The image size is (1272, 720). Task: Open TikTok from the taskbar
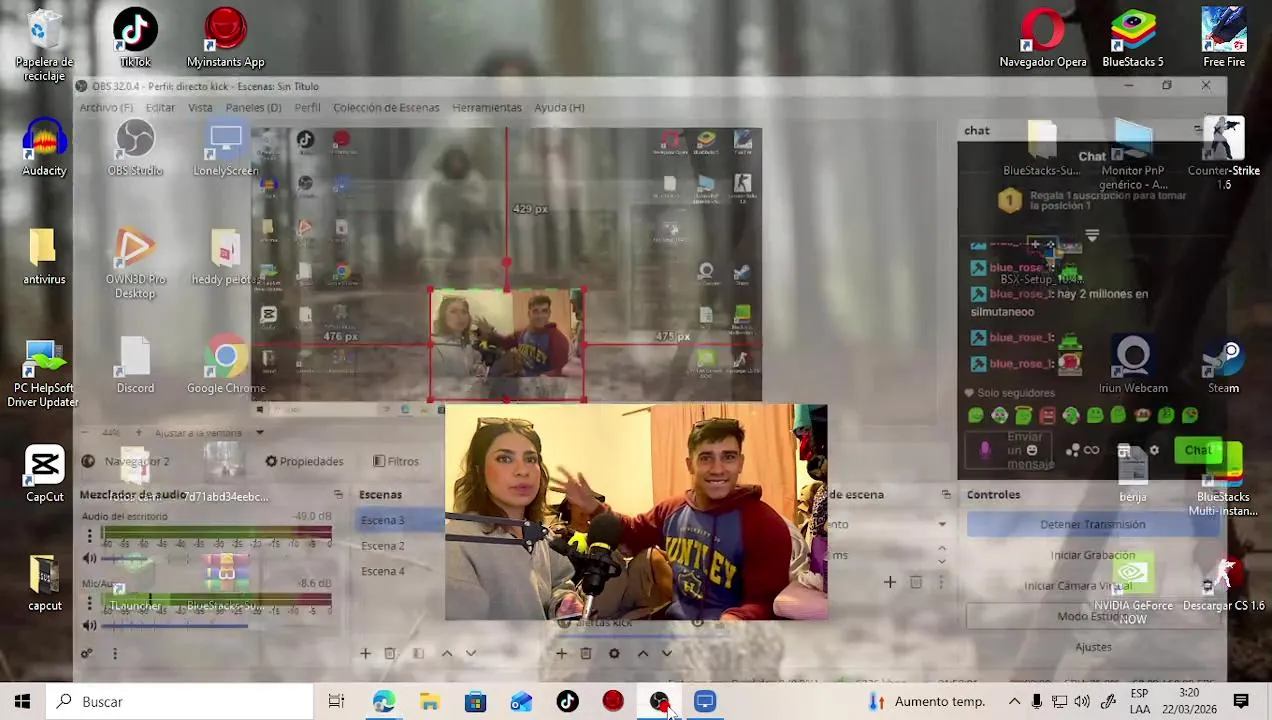click(567, 702)
